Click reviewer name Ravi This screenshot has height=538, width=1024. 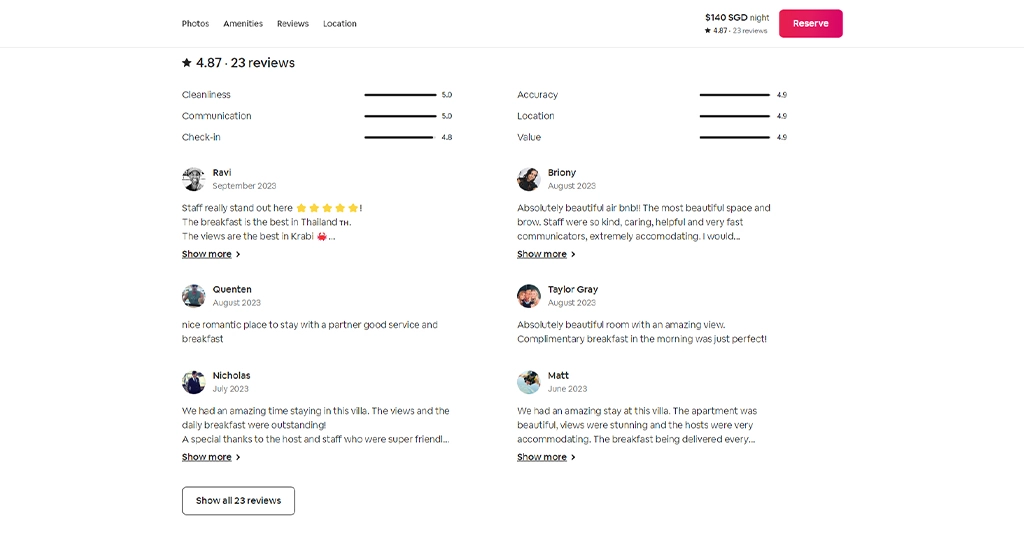222,172
